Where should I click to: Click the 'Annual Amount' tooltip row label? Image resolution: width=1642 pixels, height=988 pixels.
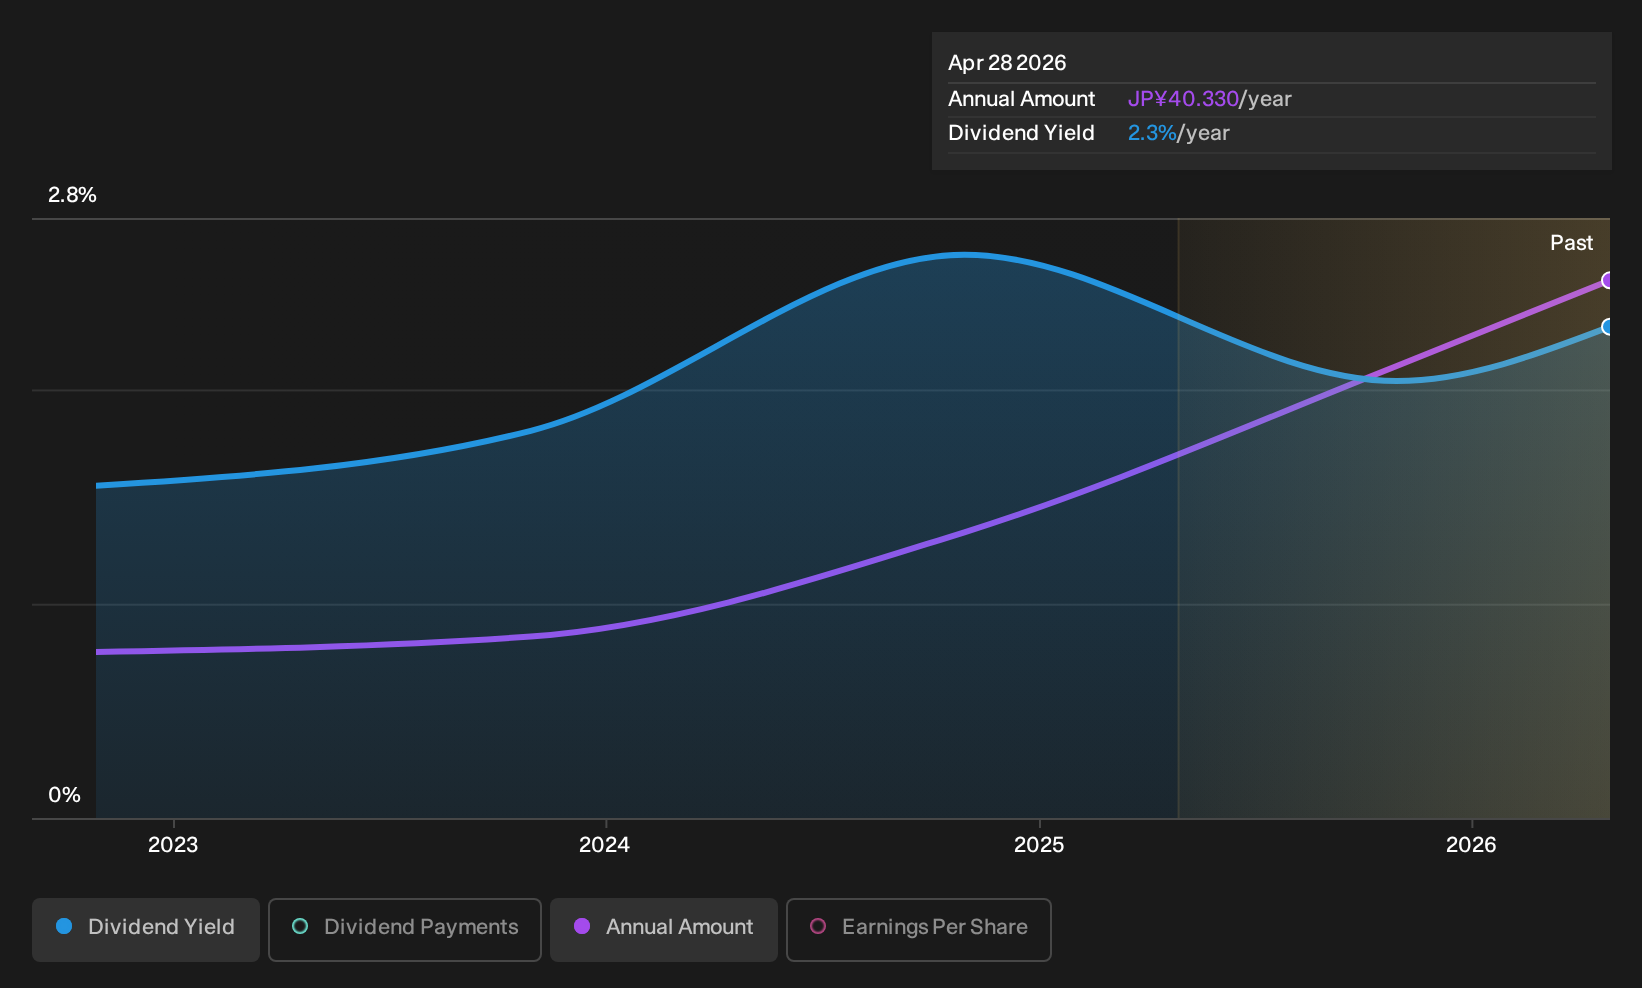click(1021, 99)
